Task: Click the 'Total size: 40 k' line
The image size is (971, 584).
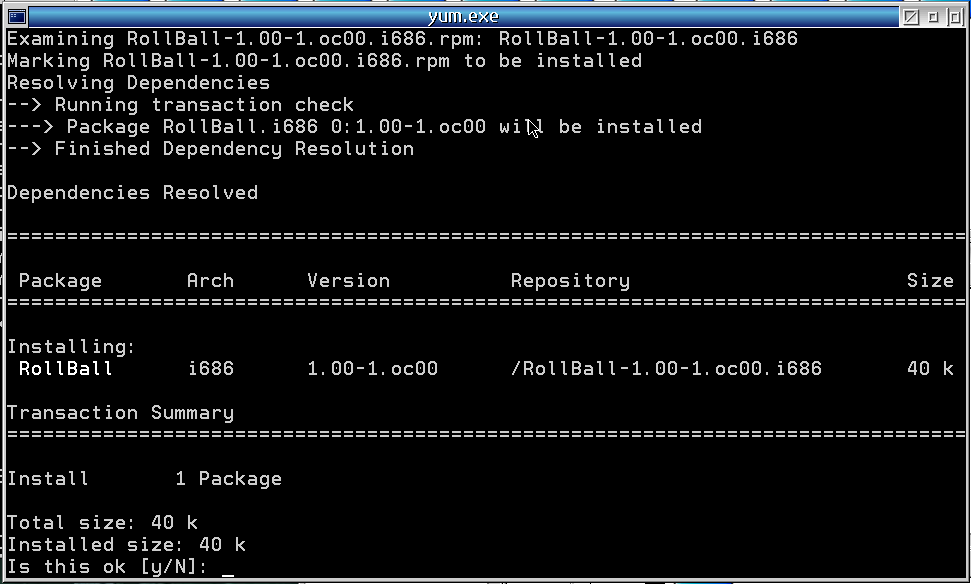Action: coord(103,523)
